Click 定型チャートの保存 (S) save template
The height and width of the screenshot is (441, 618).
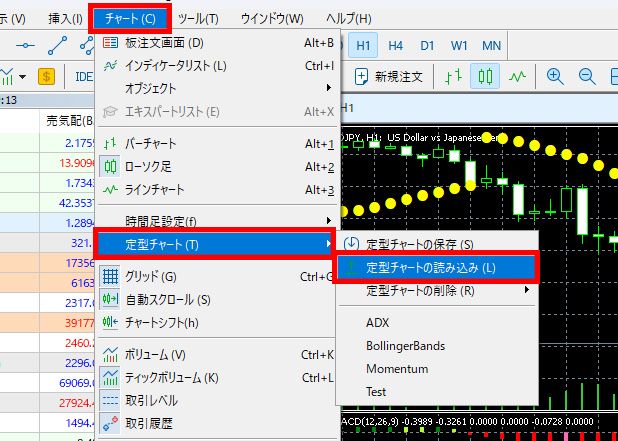pos(419,244)
